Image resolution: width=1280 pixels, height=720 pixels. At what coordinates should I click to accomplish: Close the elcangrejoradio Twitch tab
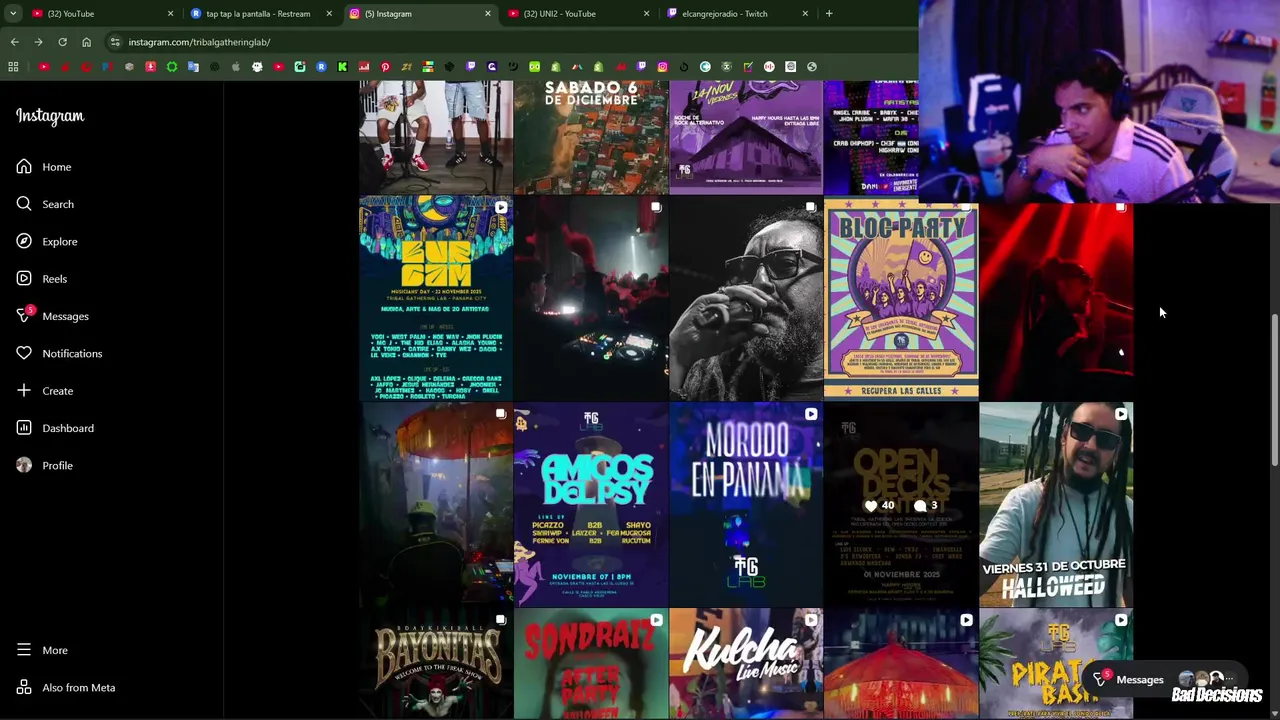(805, 13)
